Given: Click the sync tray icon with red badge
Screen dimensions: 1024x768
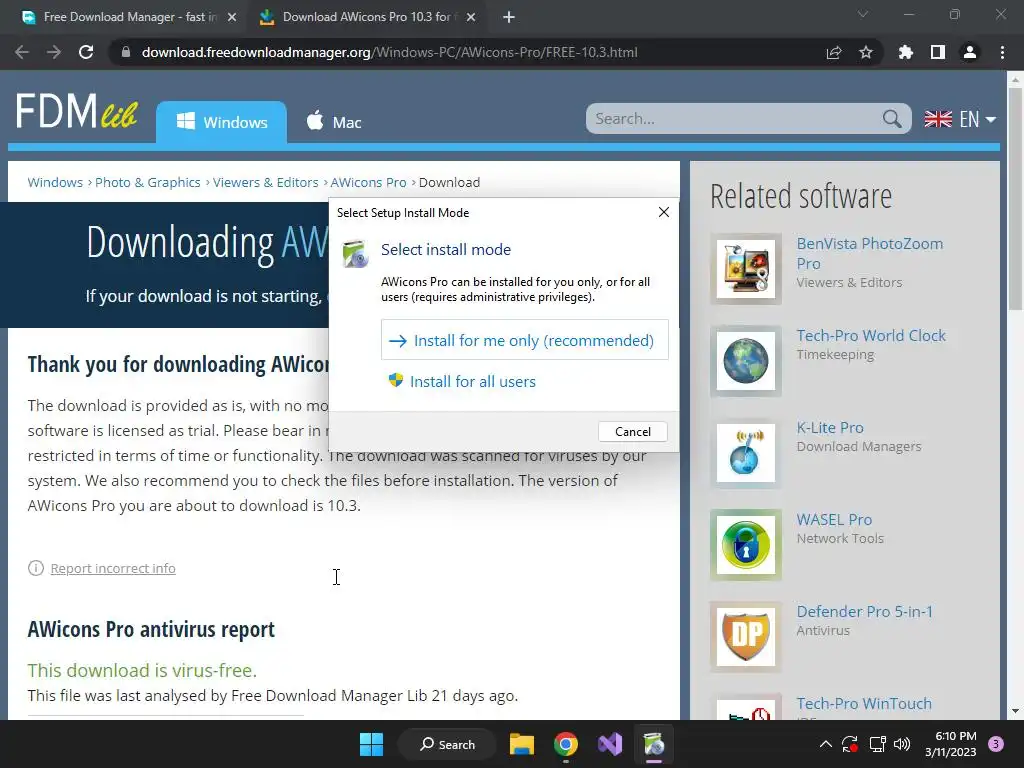Looking at the screenshot, I should pyautogui.click(x=850, y=744).
